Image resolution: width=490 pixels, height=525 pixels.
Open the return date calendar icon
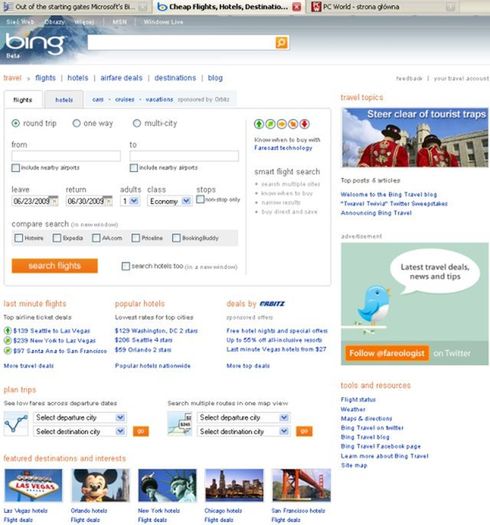click(x=108, y=201)
